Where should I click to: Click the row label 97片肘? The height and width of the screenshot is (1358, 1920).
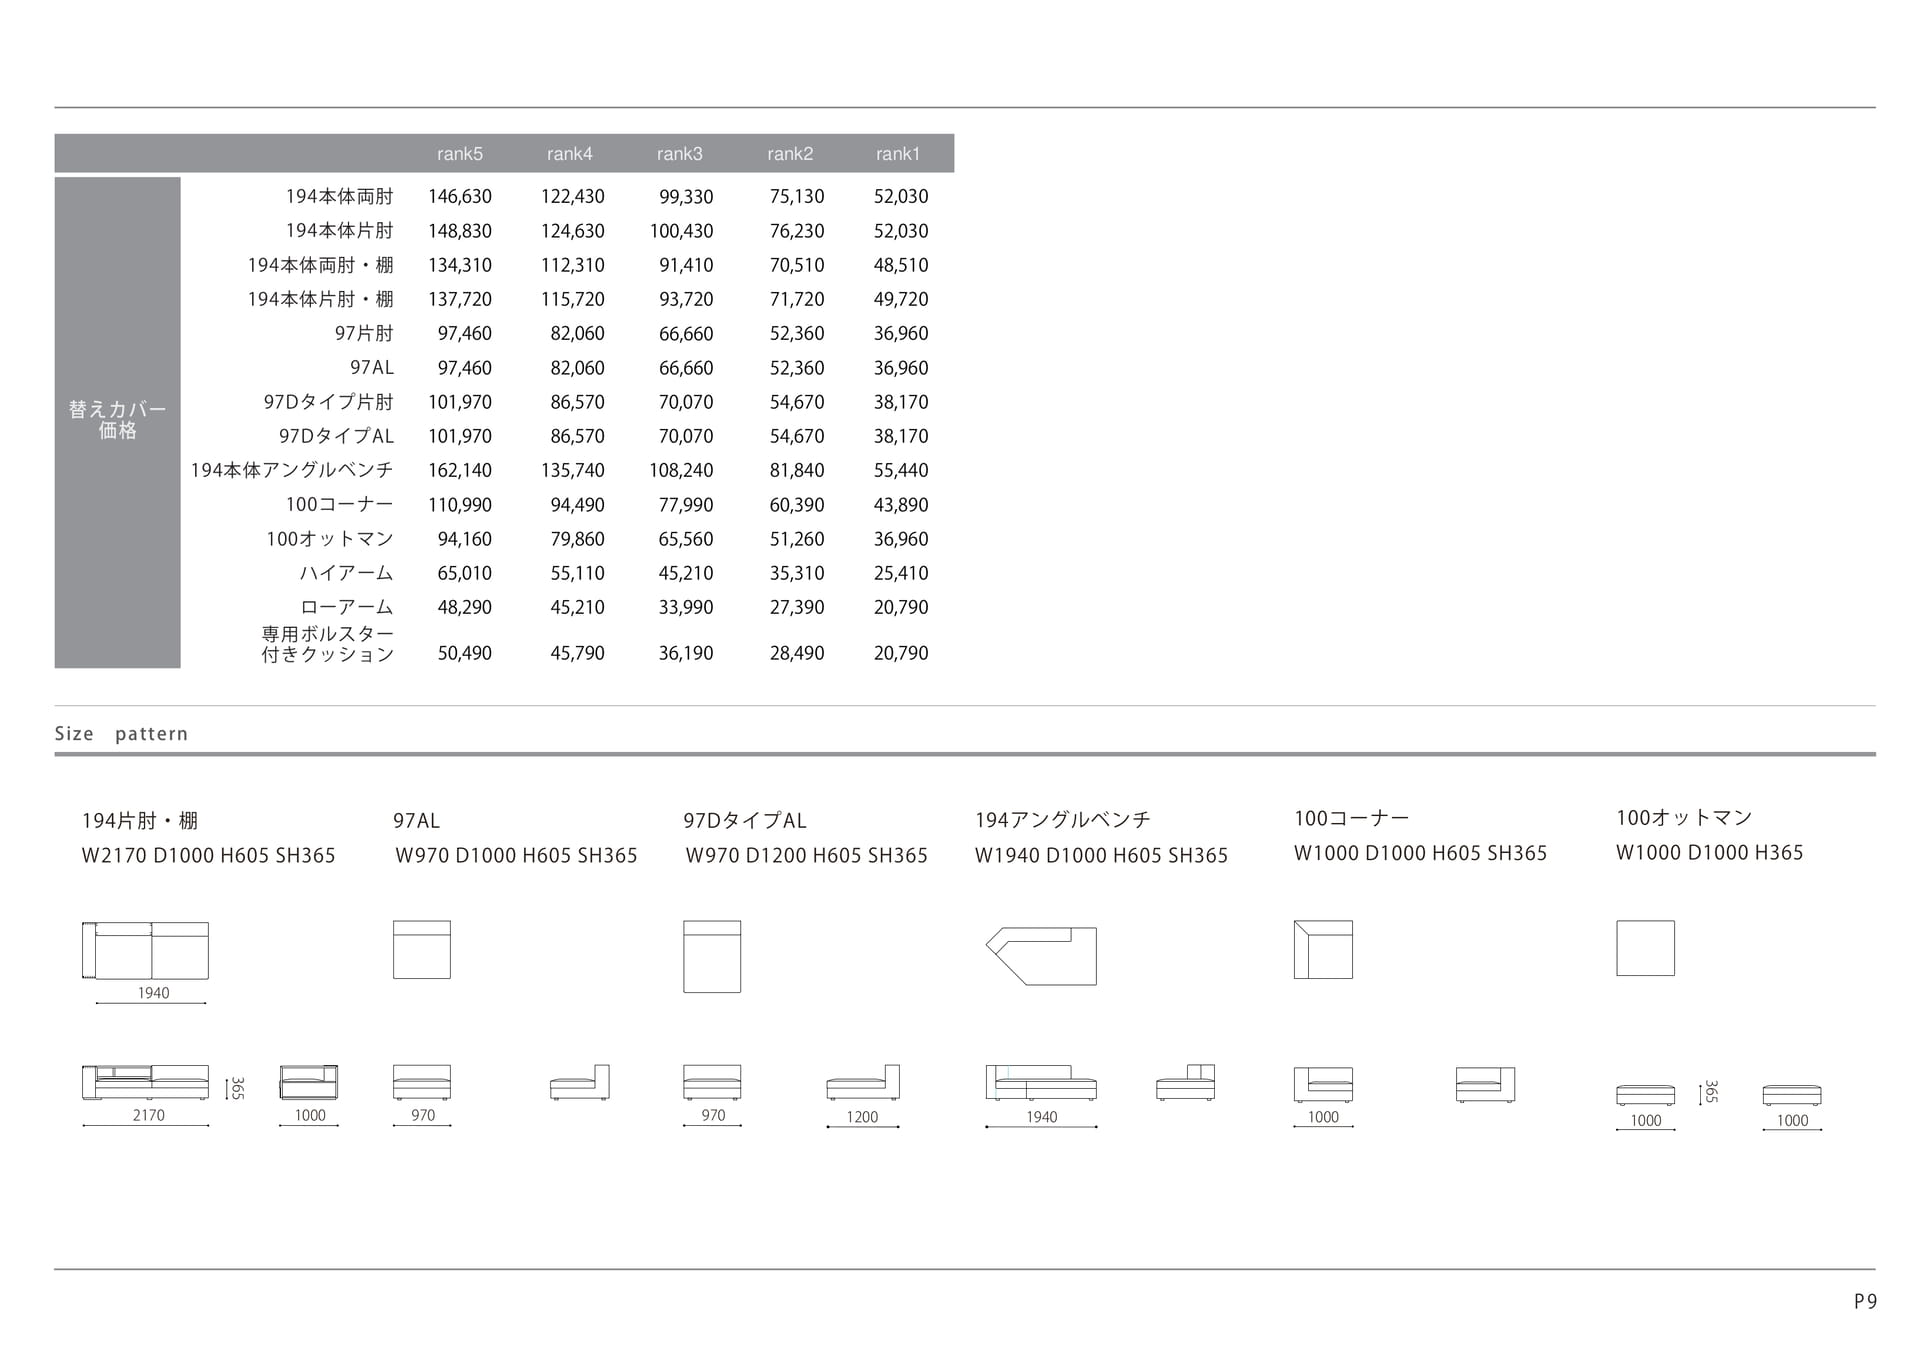tap(364, 333)
